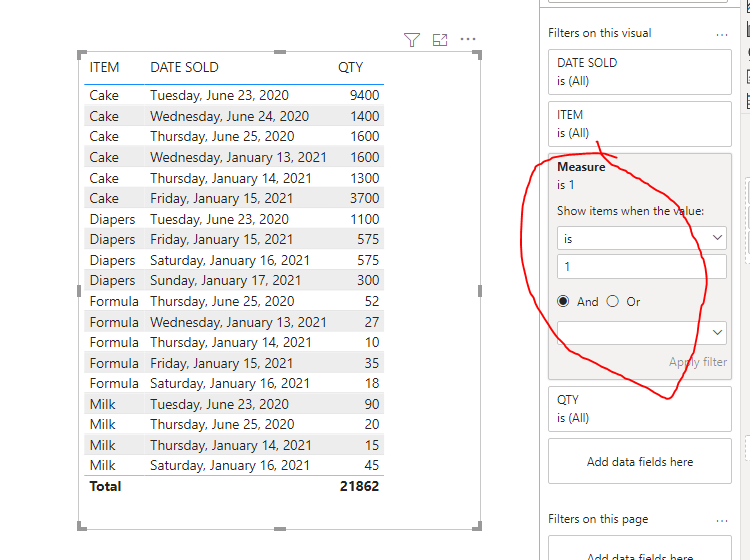
Task: Click the Milk 'Thursday, January 14, 2021' cell
Action: [x=231, y=446]
